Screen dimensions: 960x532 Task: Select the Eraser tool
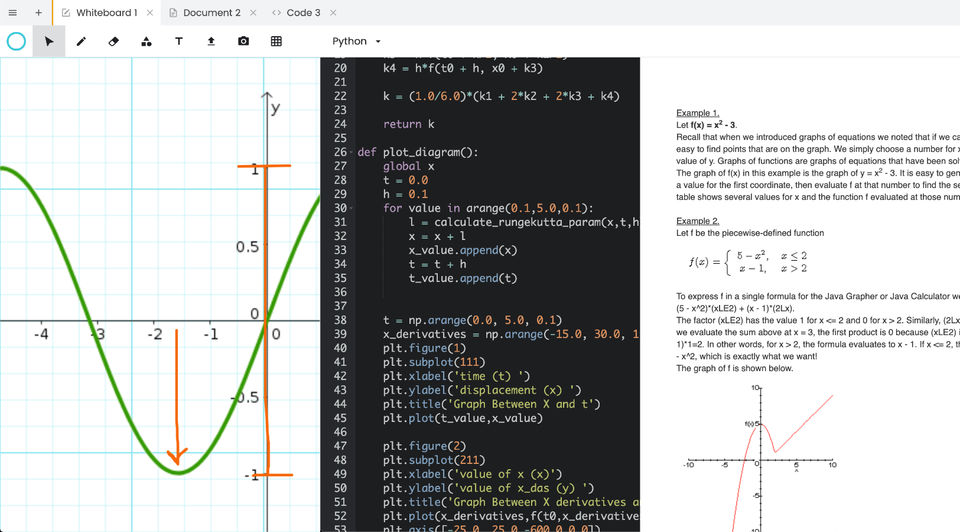[x=113, y=41]
